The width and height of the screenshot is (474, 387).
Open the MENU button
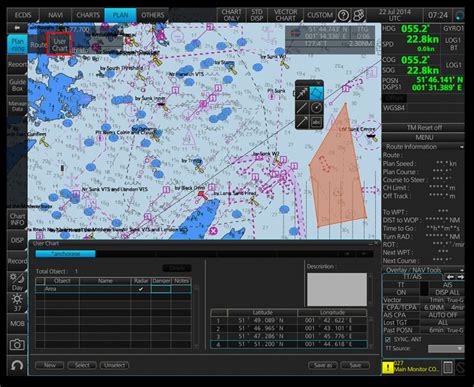[423, 137]
